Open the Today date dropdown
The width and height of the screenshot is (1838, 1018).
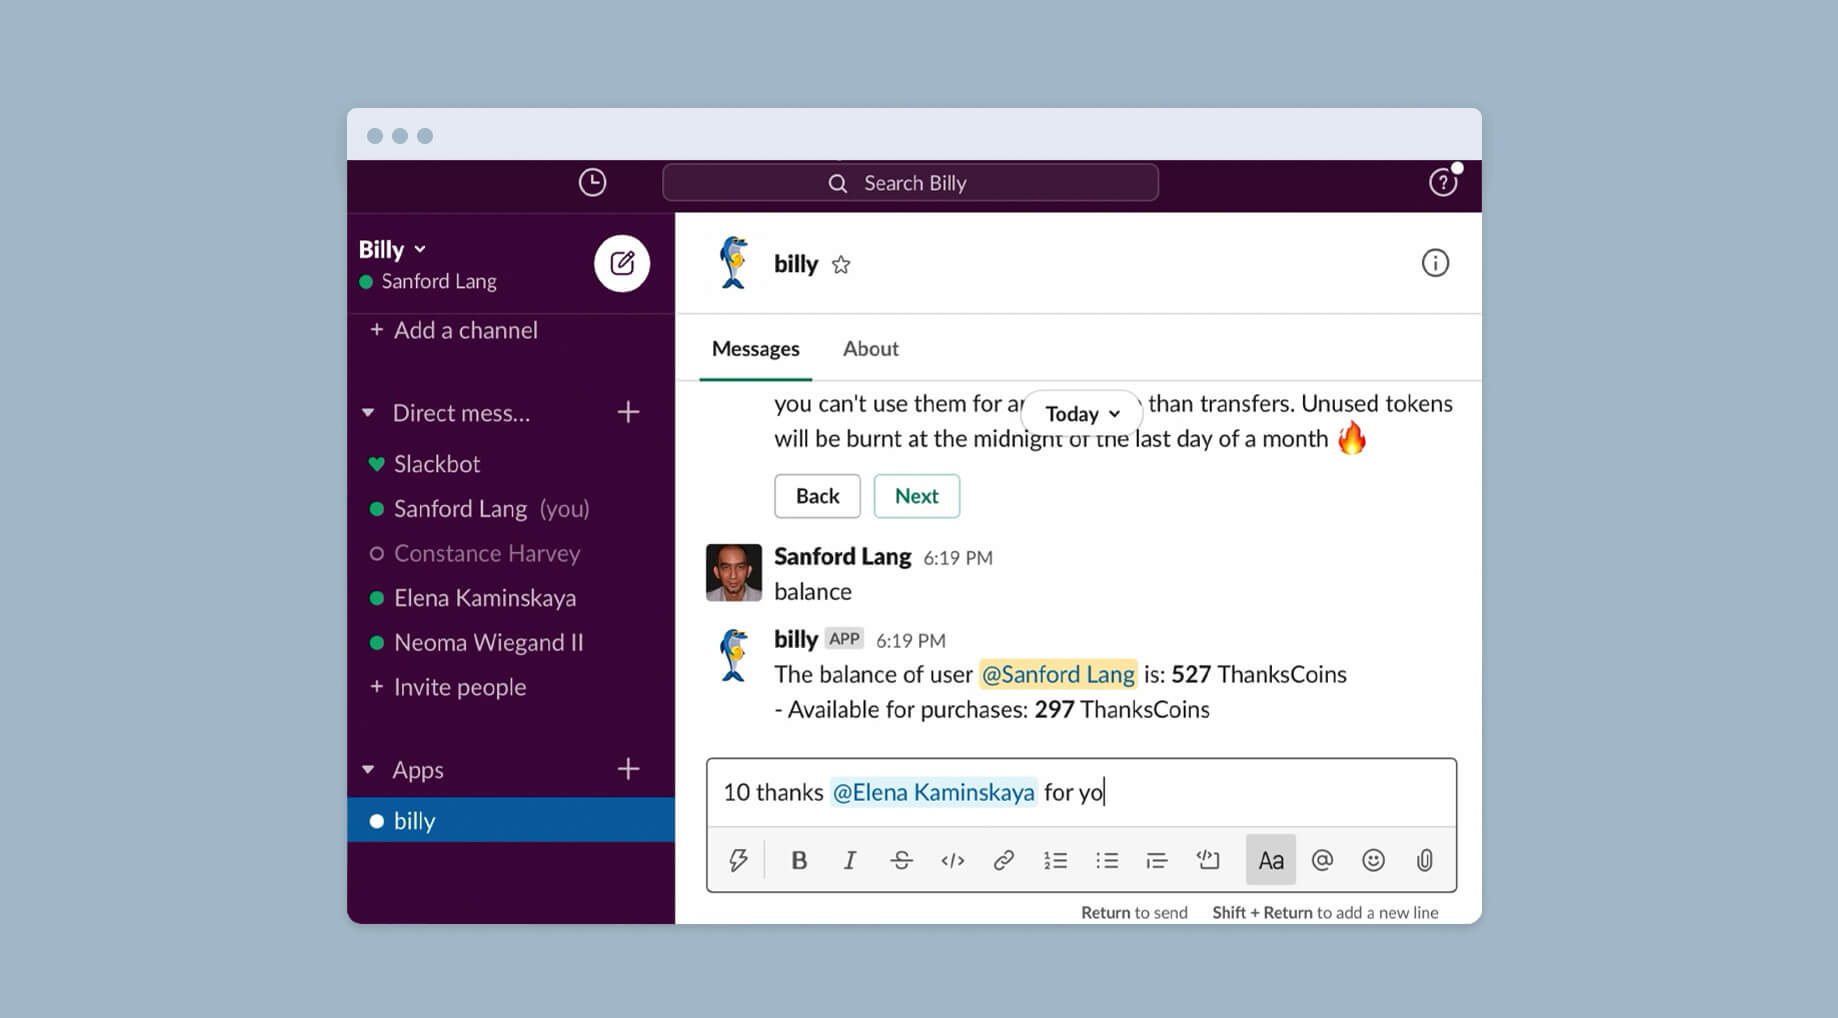(1082, 414)
